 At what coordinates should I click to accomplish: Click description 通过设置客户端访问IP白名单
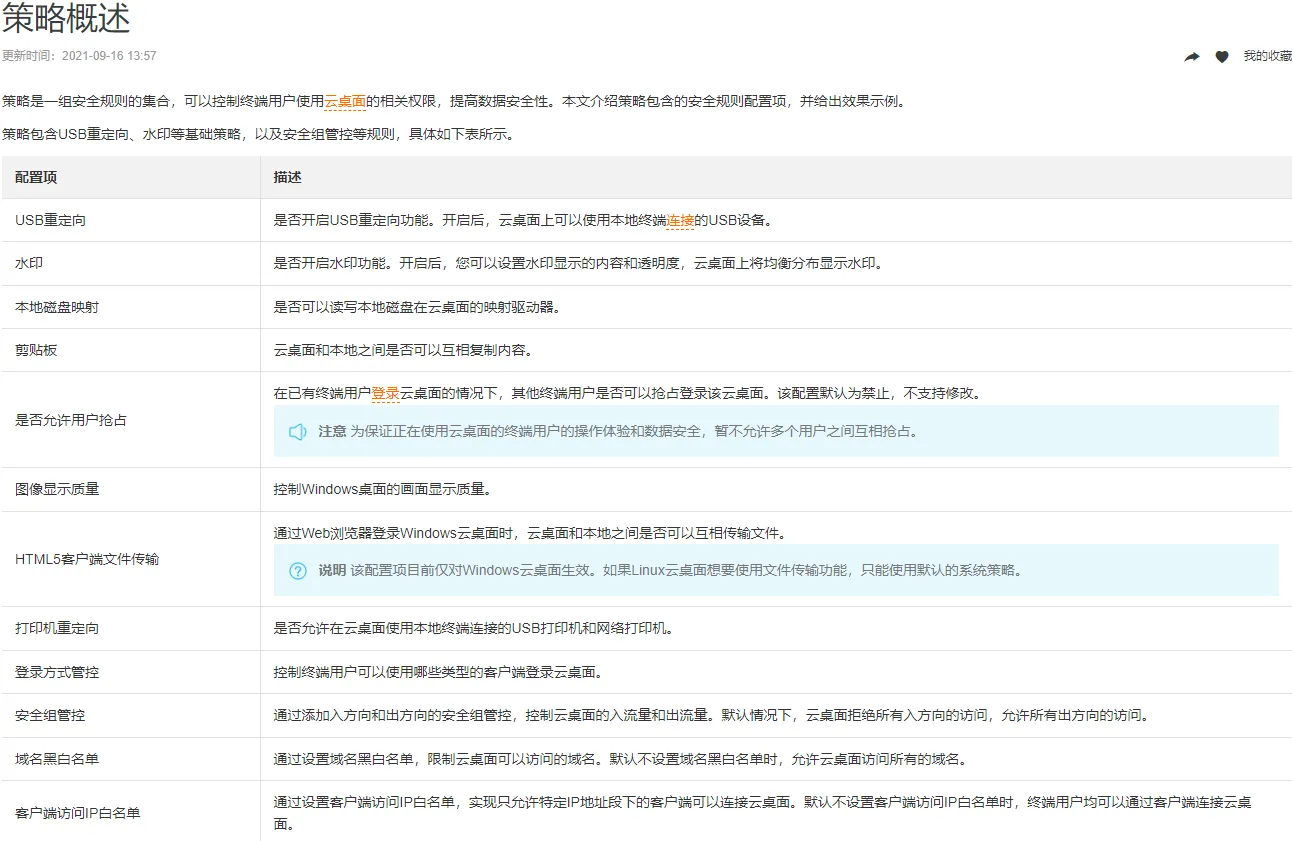click(x=763, y=812)
